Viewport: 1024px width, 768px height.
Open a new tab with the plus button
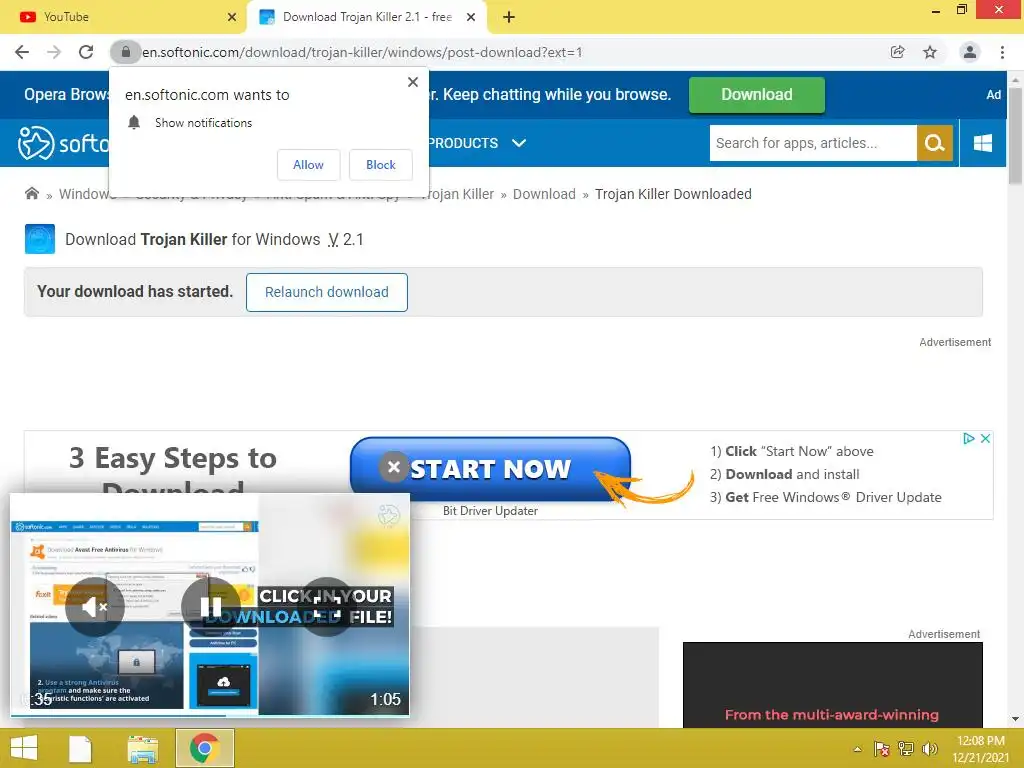[509, 17]
